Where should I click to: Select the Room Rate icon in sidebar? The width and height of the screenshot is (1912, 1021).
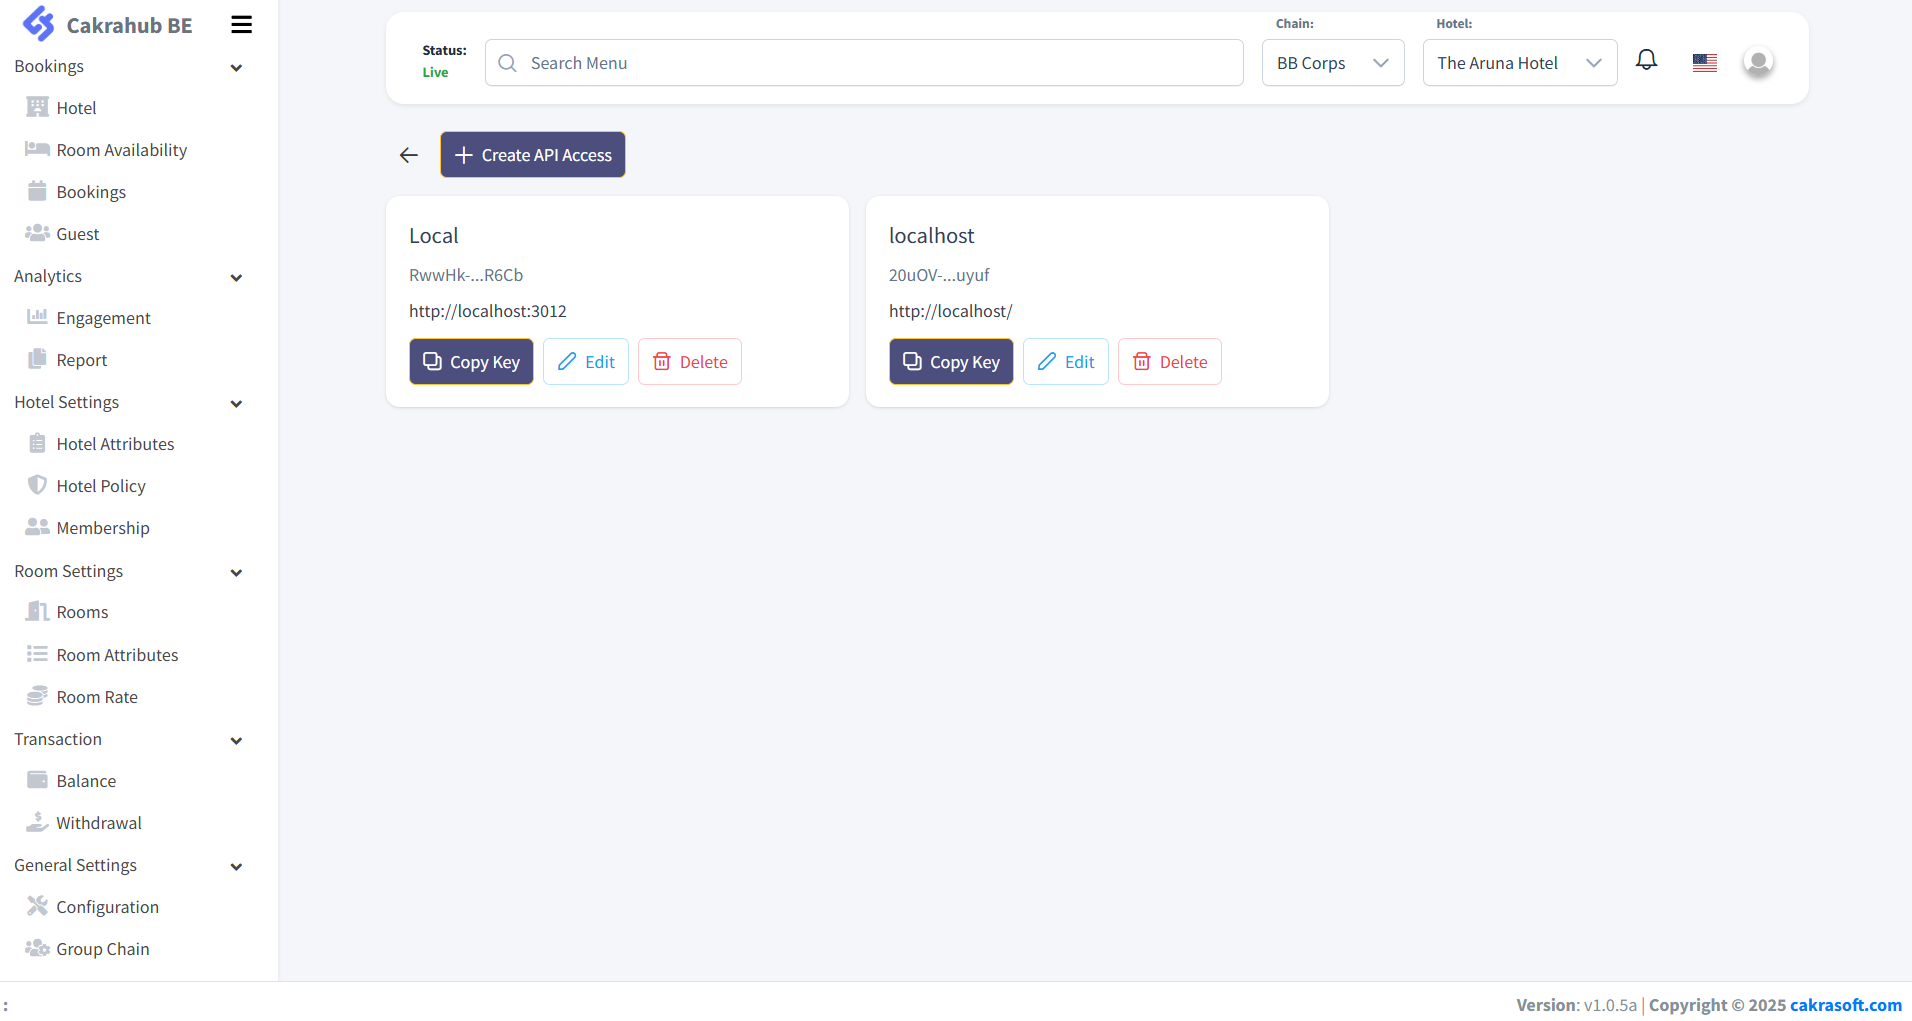37,696
